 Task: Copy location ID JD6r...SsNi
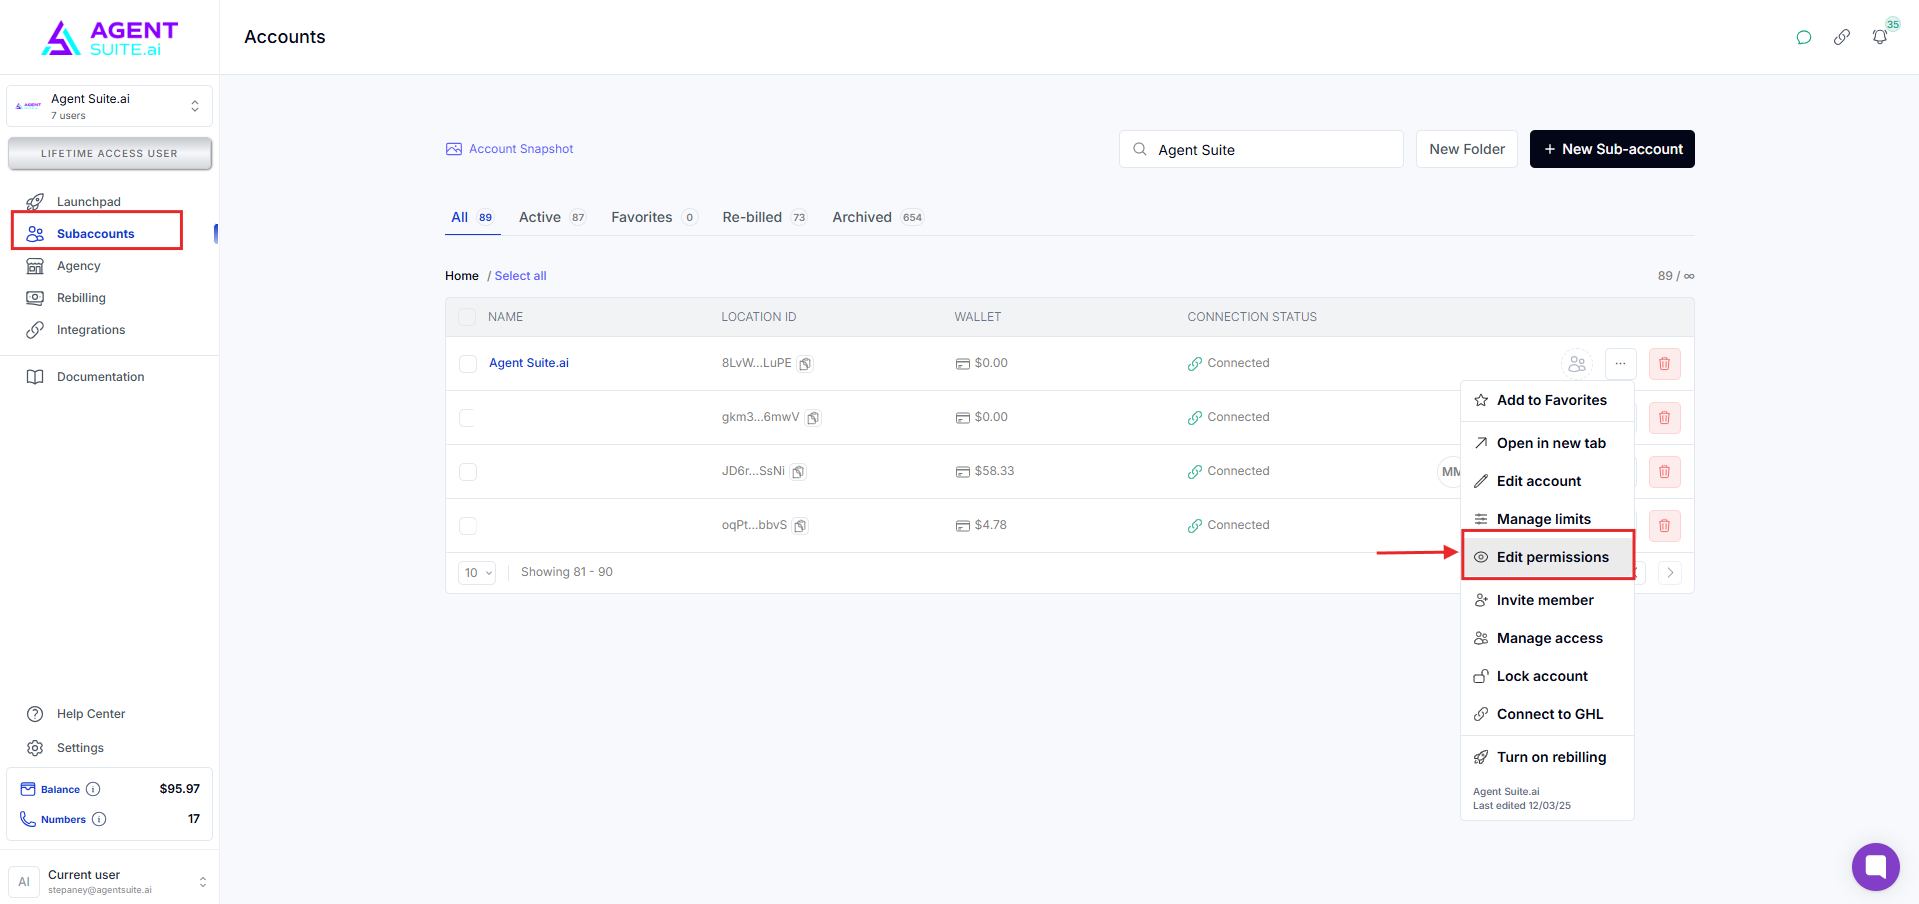click(799, 472)
